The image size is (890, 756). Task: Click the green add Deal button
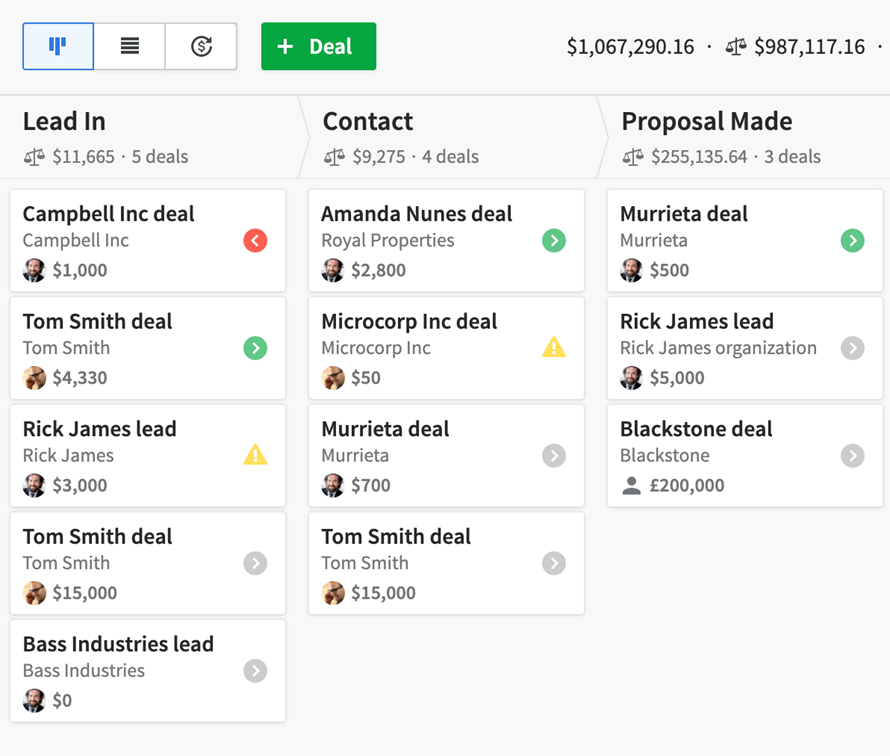coord(318,47)
